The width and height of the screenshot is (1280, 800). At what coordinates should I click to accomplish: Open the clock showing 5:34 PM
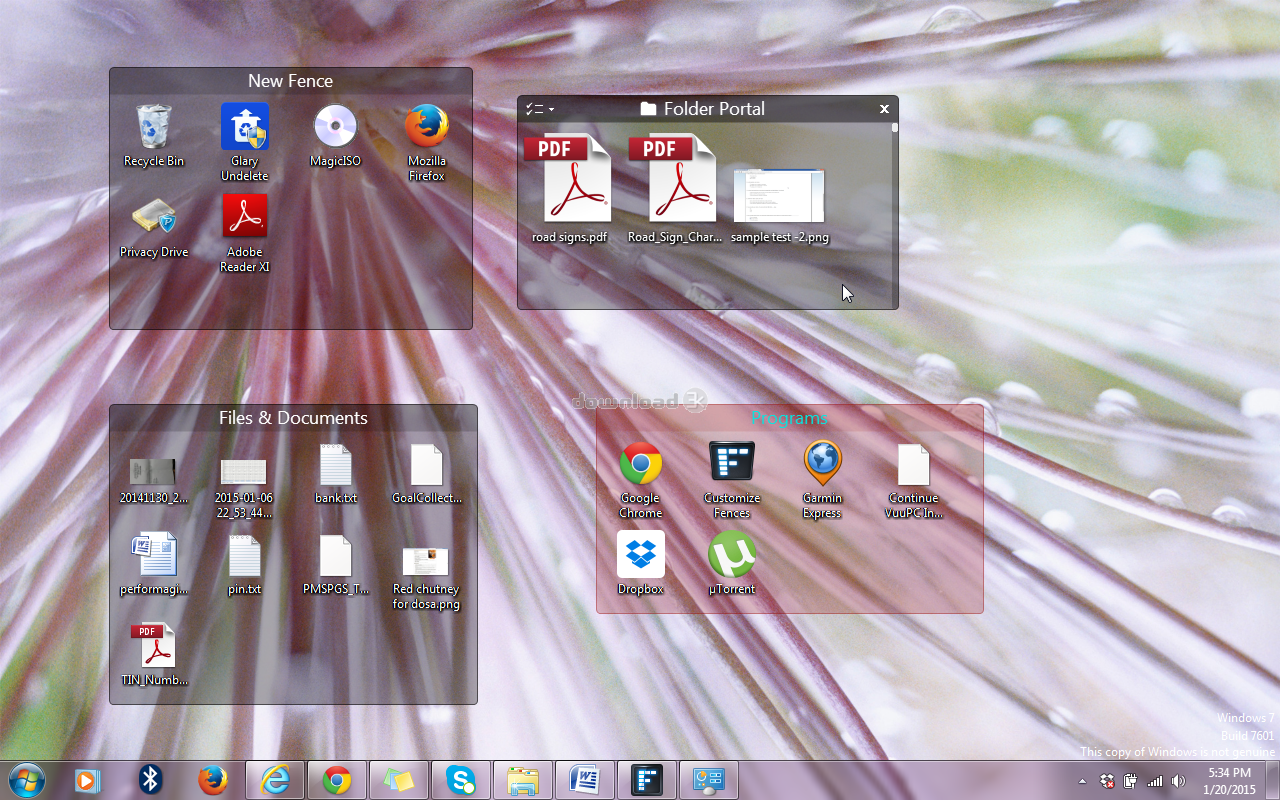[x=1230, y=781]
